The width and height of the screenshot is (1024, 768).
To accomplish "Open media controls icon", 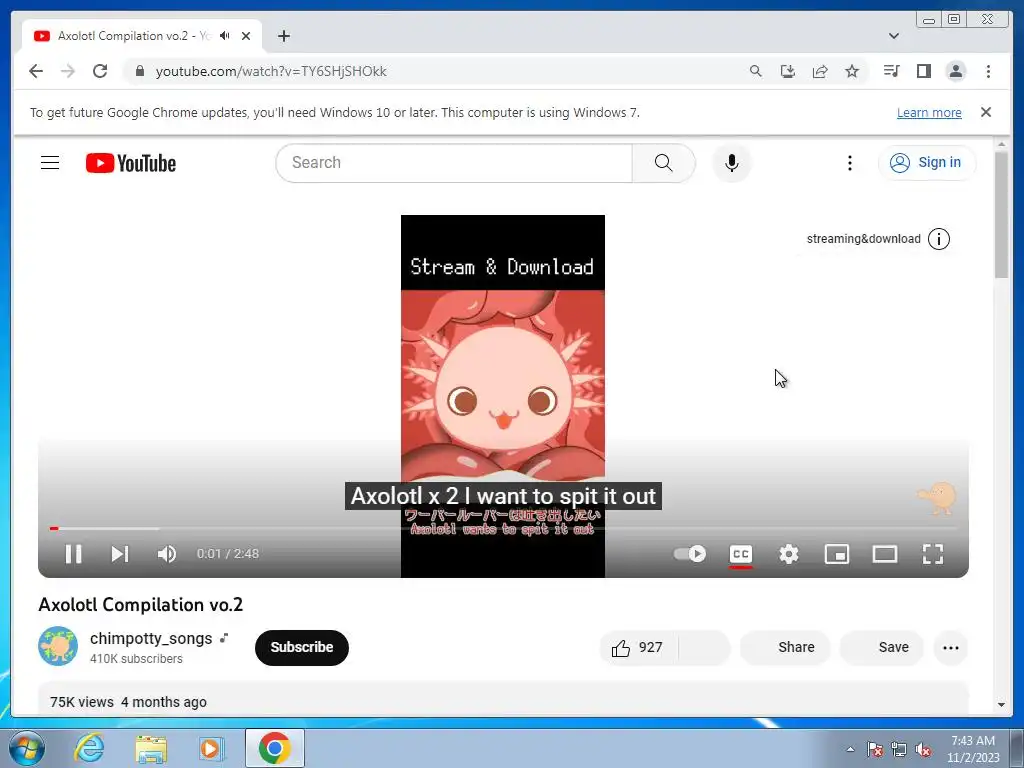I will tap(891, 71).
